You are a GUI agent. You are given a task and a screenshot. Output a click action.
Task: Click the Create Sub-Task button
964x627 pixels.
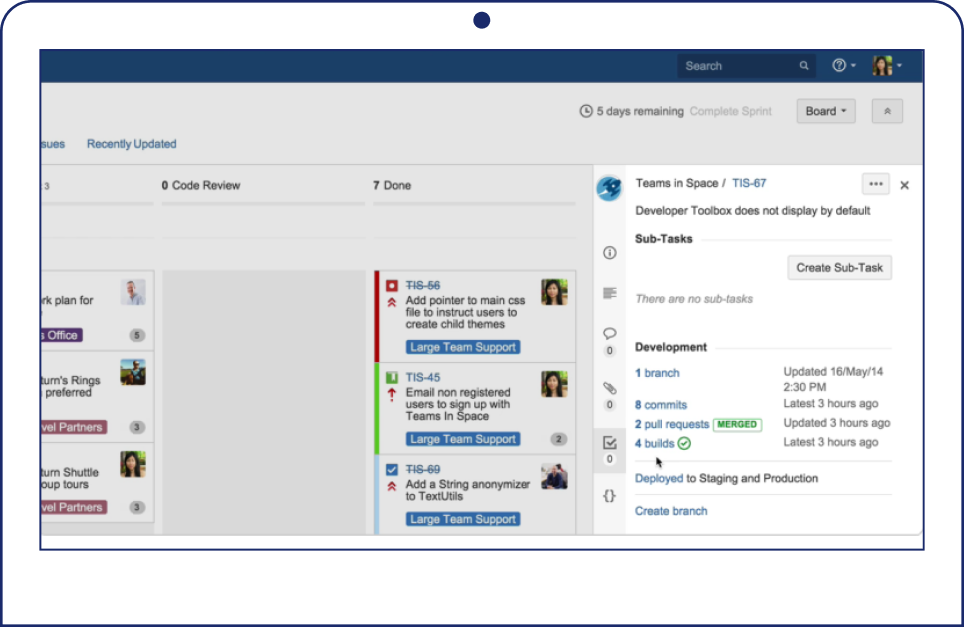839,268
